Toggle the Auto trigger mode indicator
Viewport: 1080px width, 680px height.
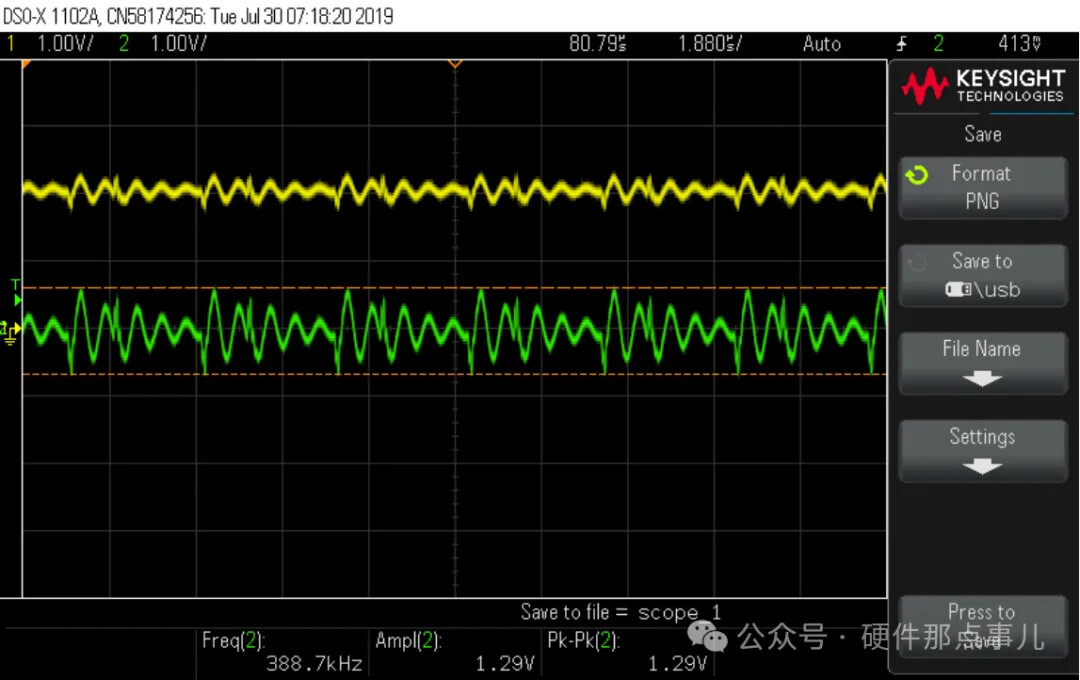(821, 44)
